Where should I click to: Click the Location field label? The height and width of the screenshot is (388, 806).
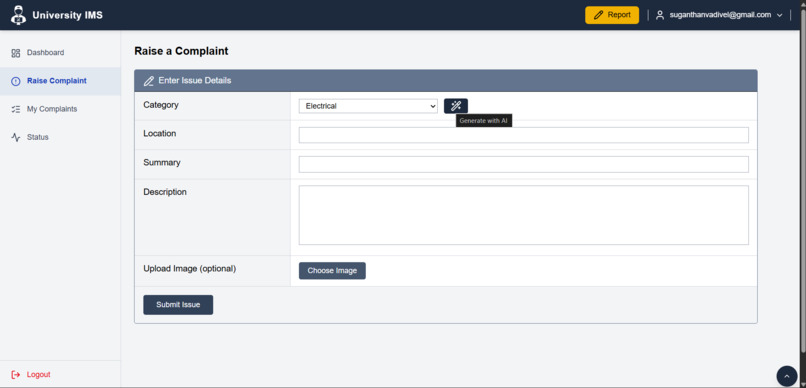[x=160, y=134]
